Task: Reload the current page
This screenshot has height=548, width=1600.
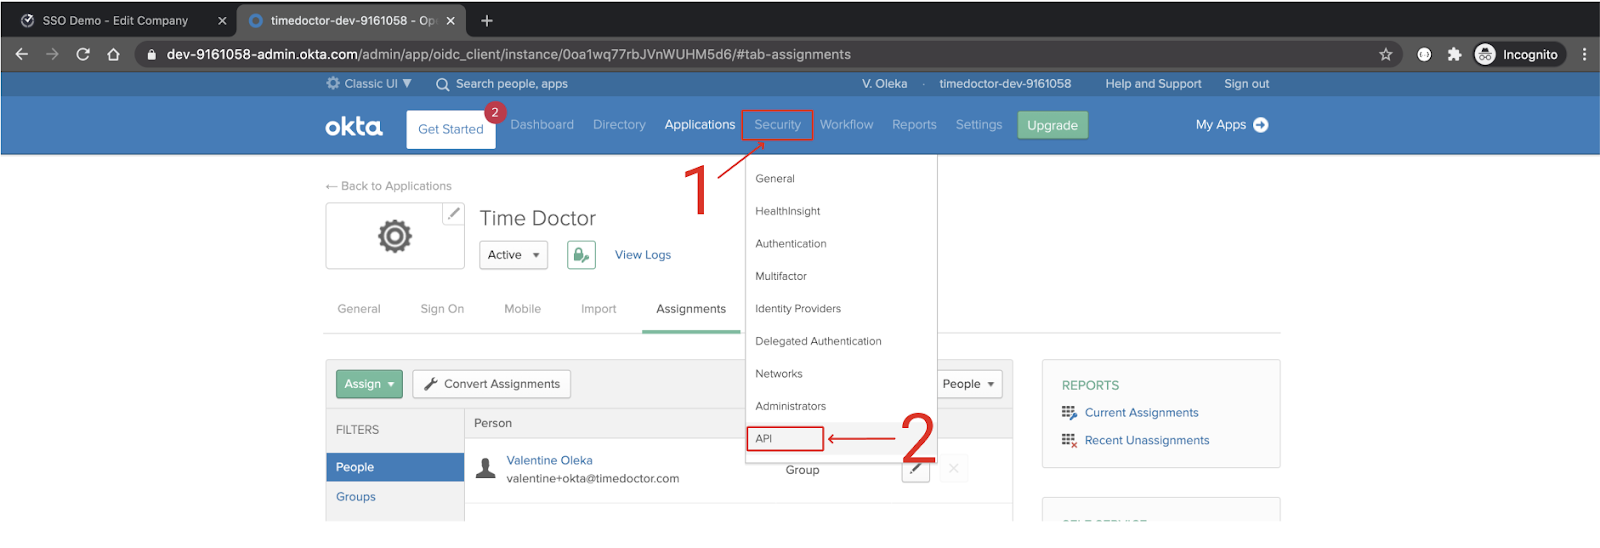Action: pyautogui.click(x=83, y=54)
